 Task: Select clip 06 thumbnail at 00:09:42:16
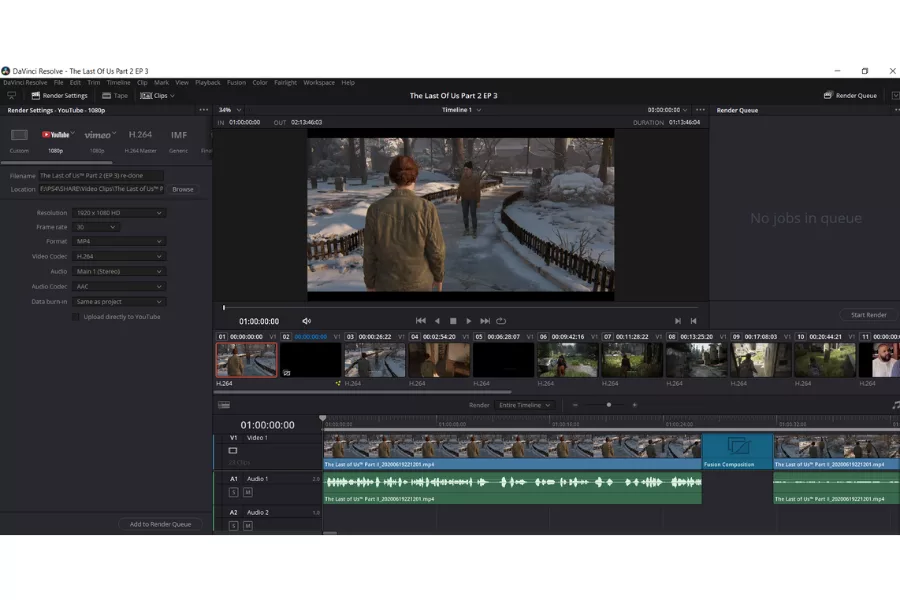[568, 360]
